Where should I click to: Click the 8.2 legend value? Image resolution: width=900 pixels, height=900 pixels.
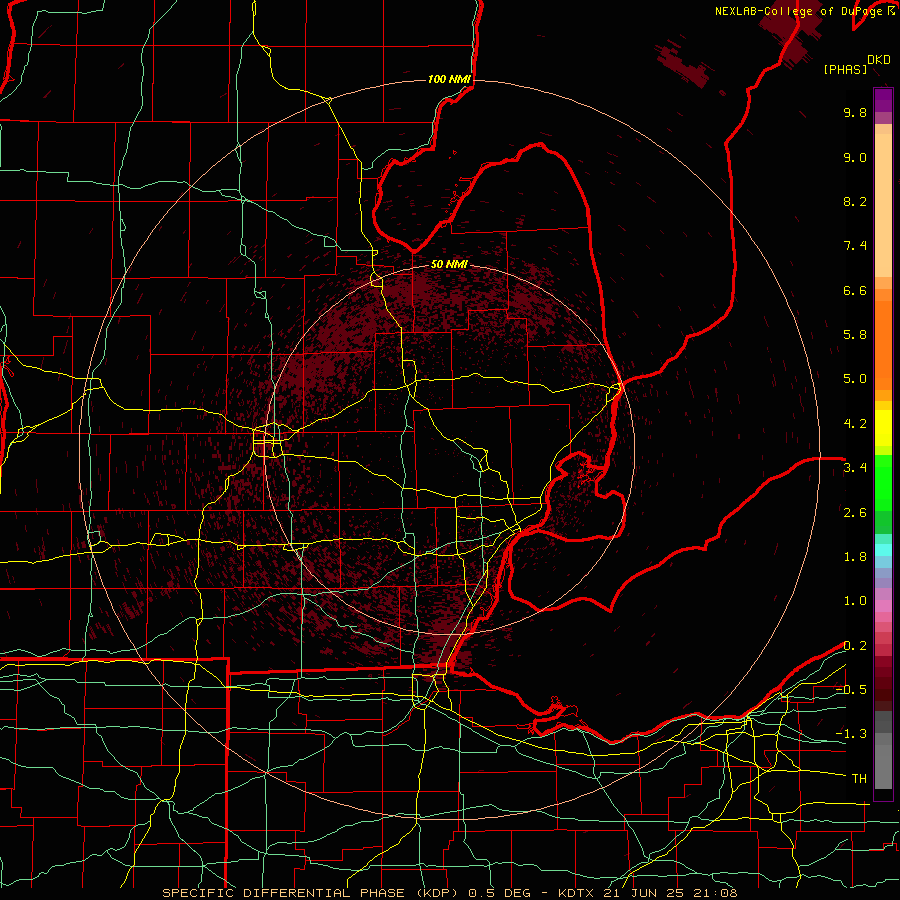855,201
